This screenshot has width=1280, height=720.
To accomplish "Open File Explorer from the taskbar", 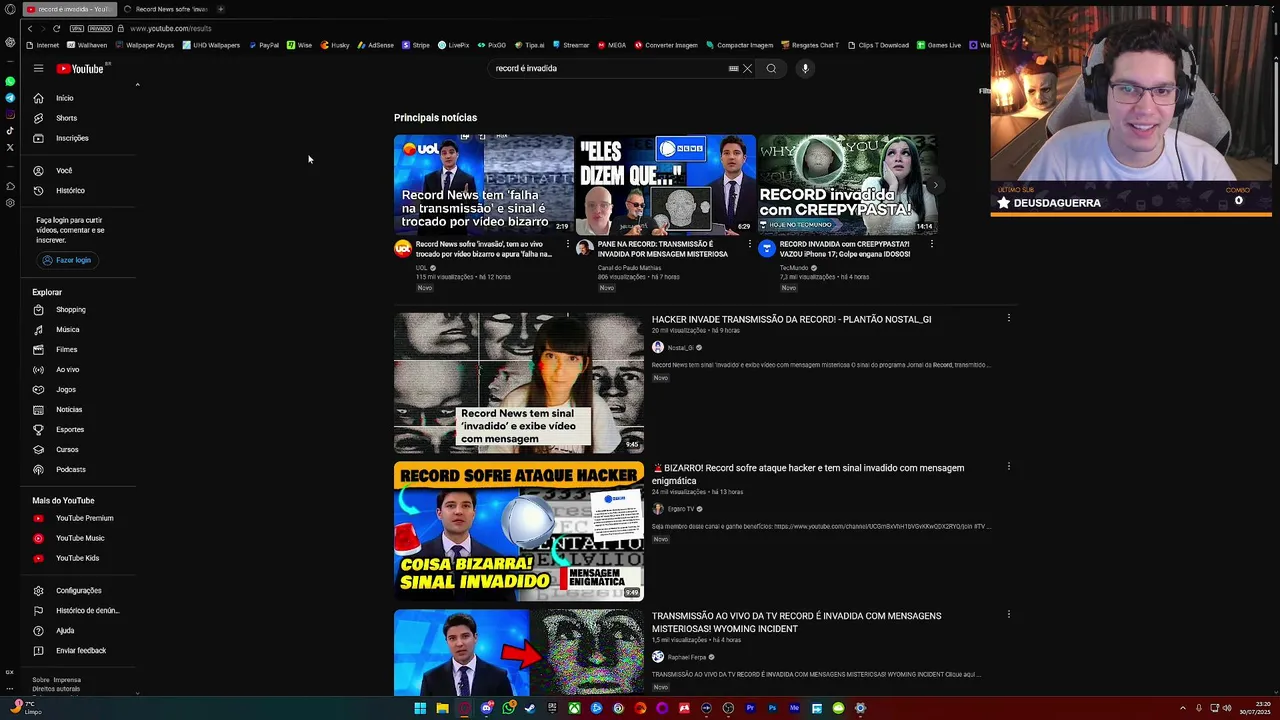I will pos(442,708).
